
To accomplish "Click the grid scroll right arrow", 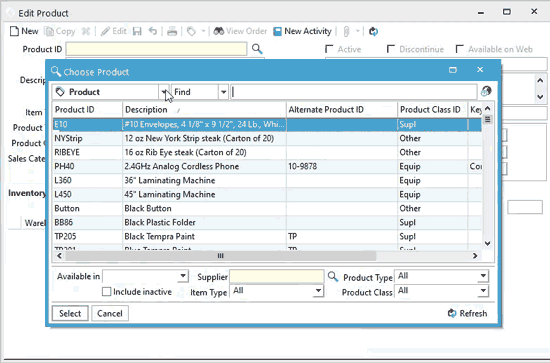I will pos(475,256).
